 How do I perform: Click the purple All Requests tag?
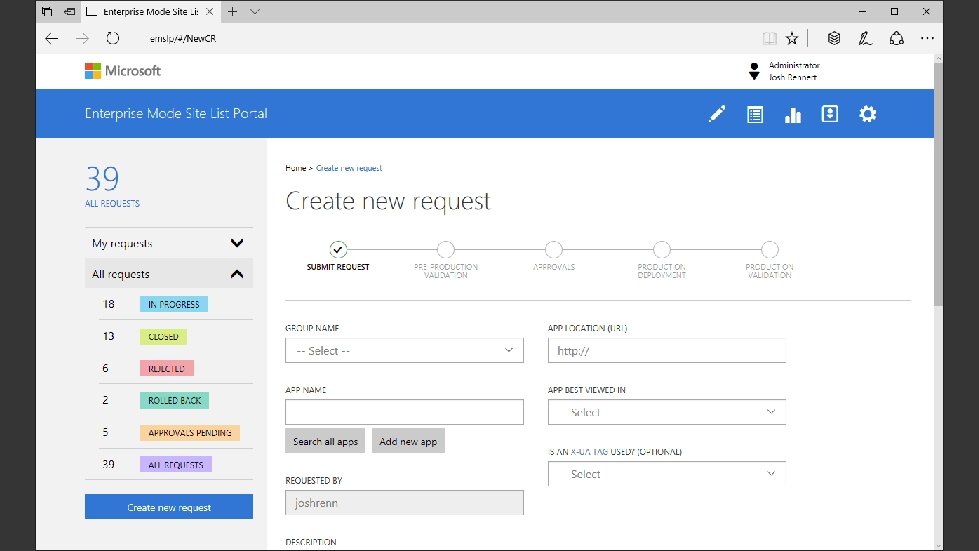176,464
